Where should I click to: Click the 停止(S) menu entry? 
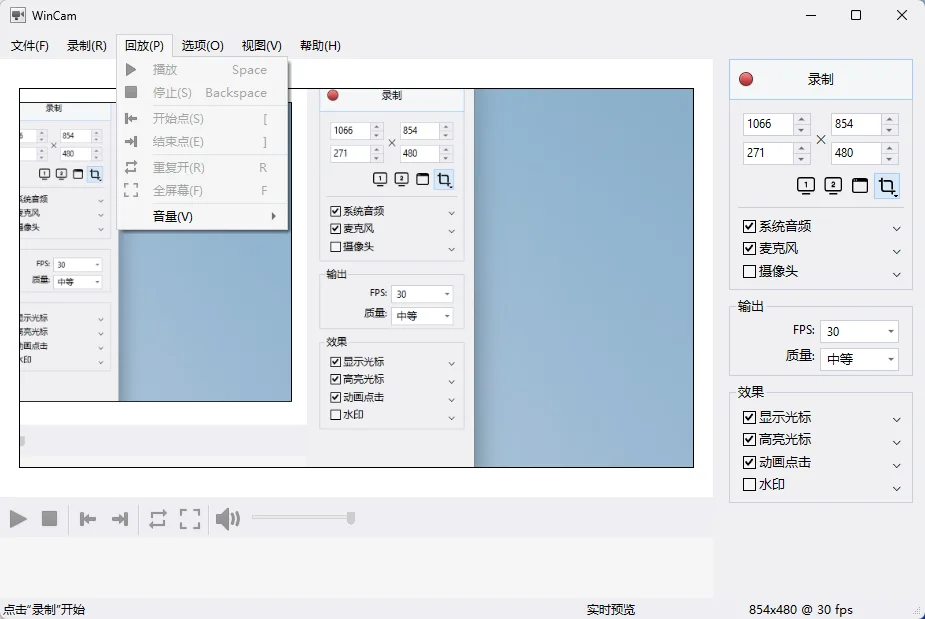click(x=202, y=93)
